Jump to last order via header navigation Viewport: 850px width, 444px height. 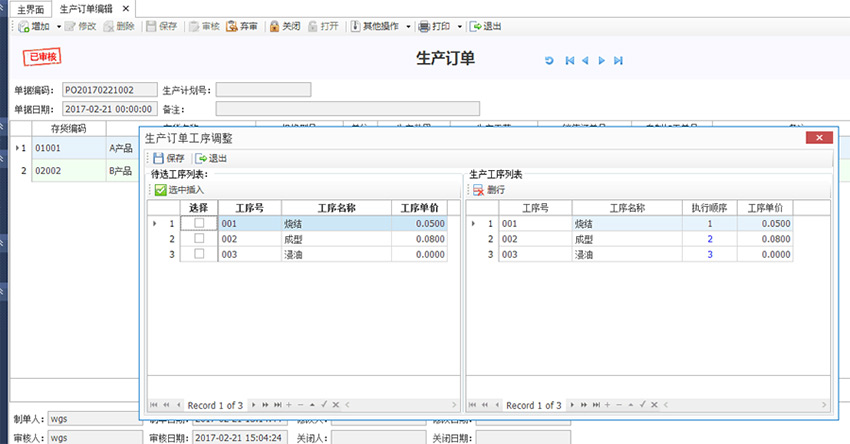click(618, 61)
